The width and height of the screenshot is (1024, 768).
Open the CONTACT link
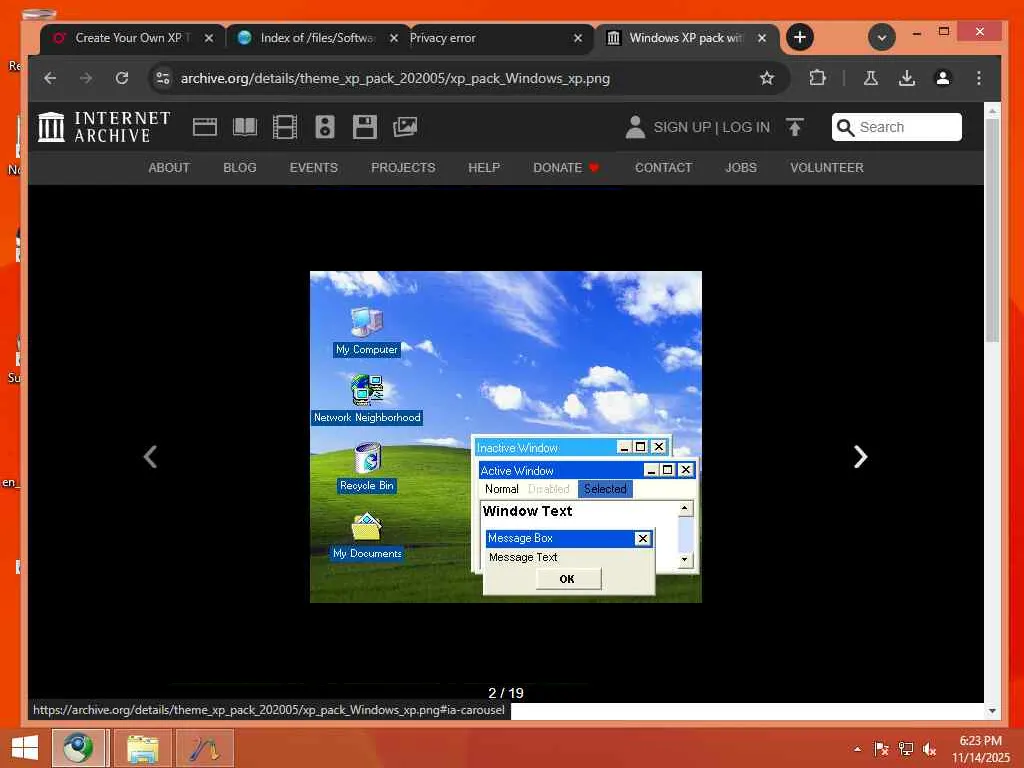663,168
